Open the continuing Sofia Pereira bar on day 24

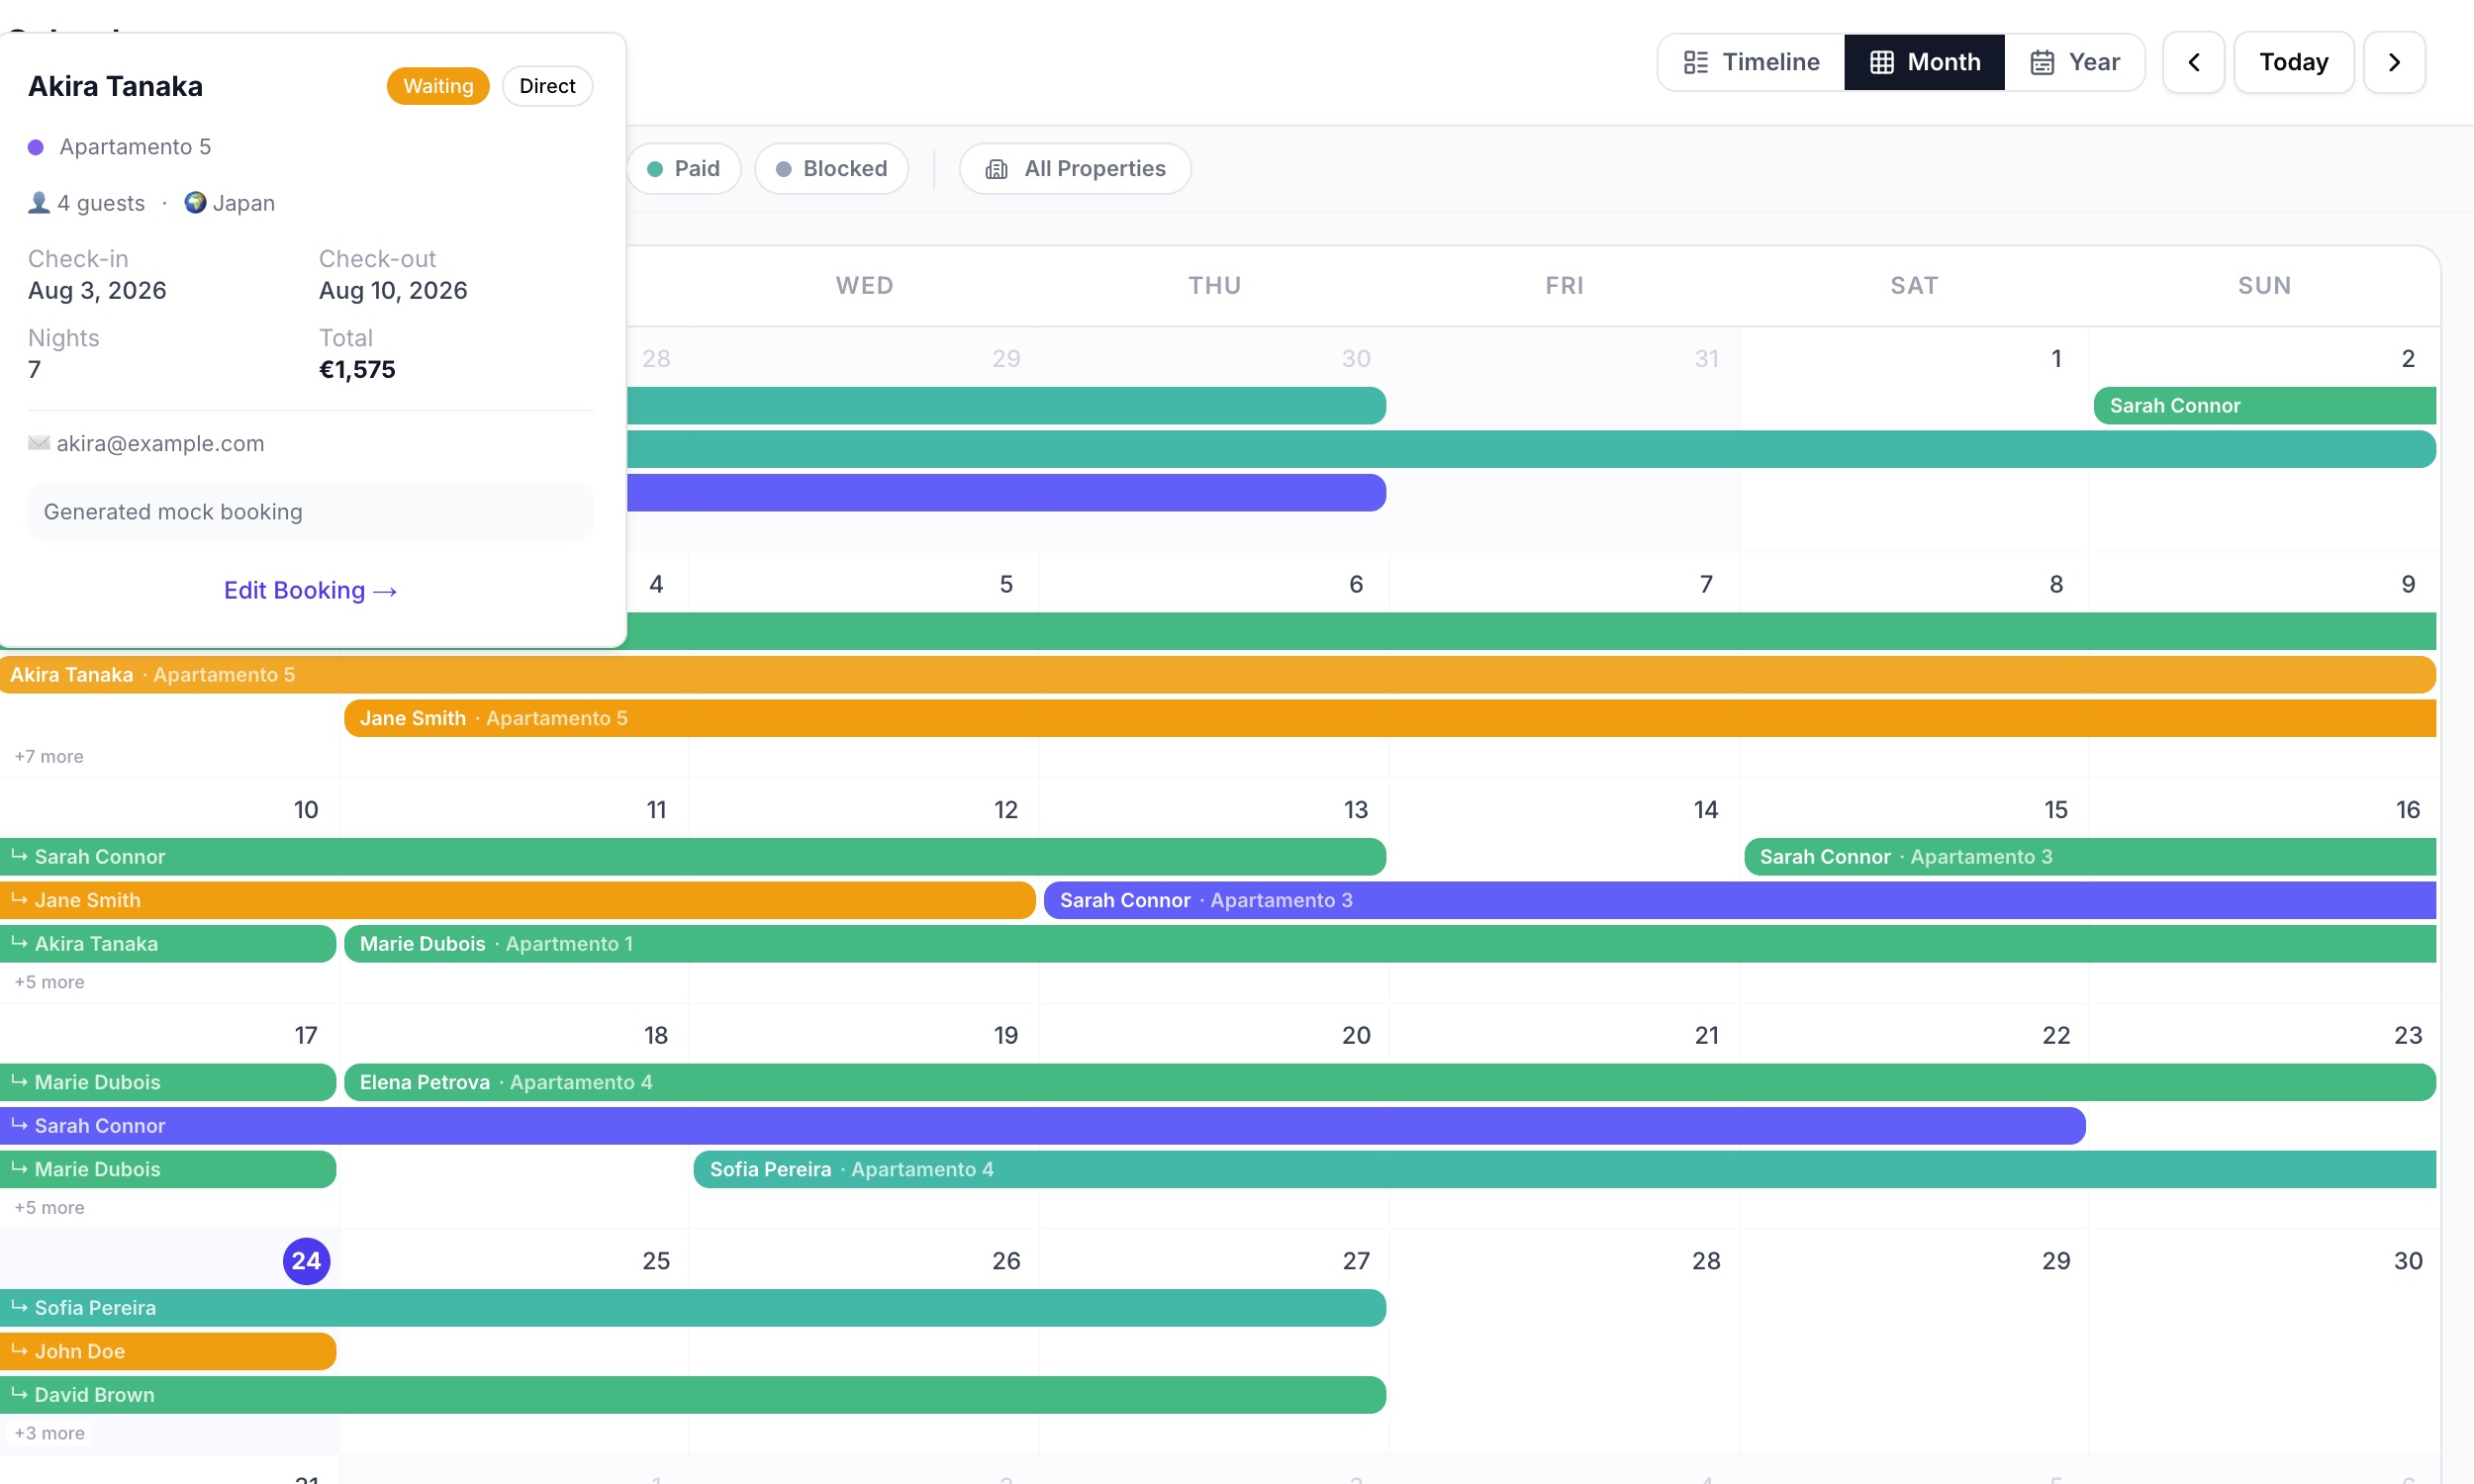coord(693,1308)
